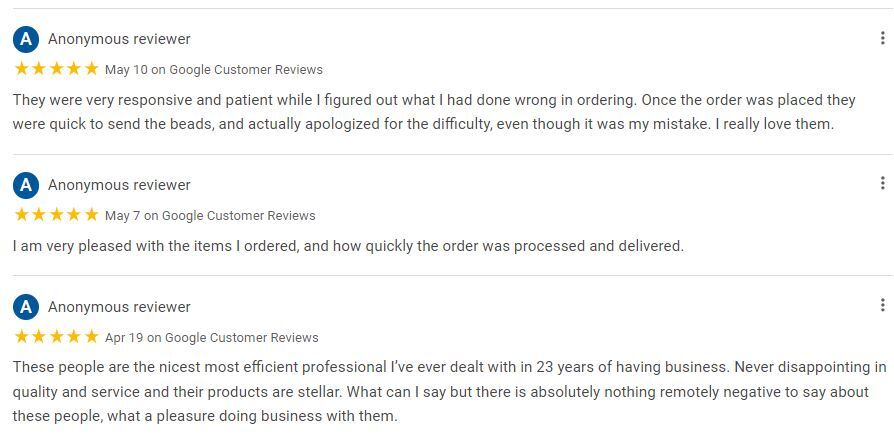
Task: Click 'May 7 on Google Customer Reviews' label
Action: [x=210, y=216]
